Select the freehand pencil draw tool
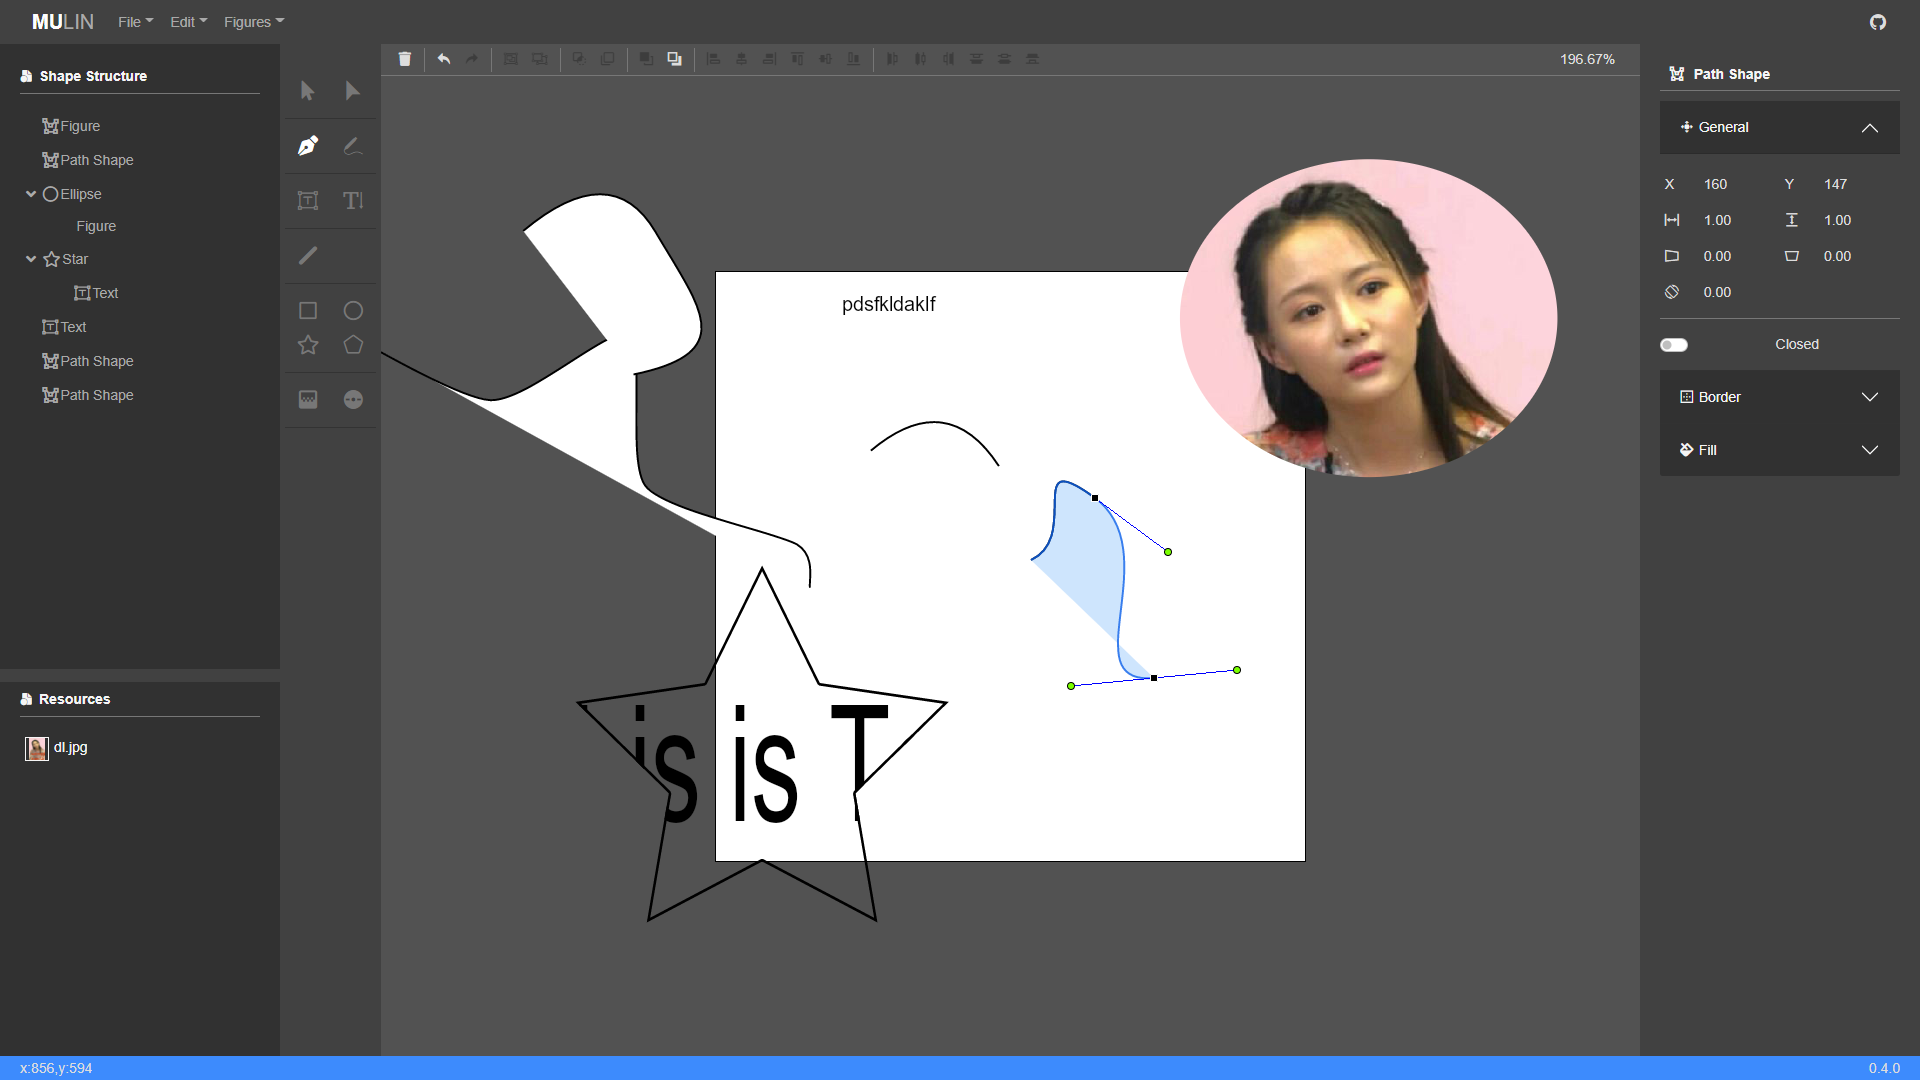The height and width of the screenshot is (1080, 1920). pyautogui.click(x=352, y=146)
